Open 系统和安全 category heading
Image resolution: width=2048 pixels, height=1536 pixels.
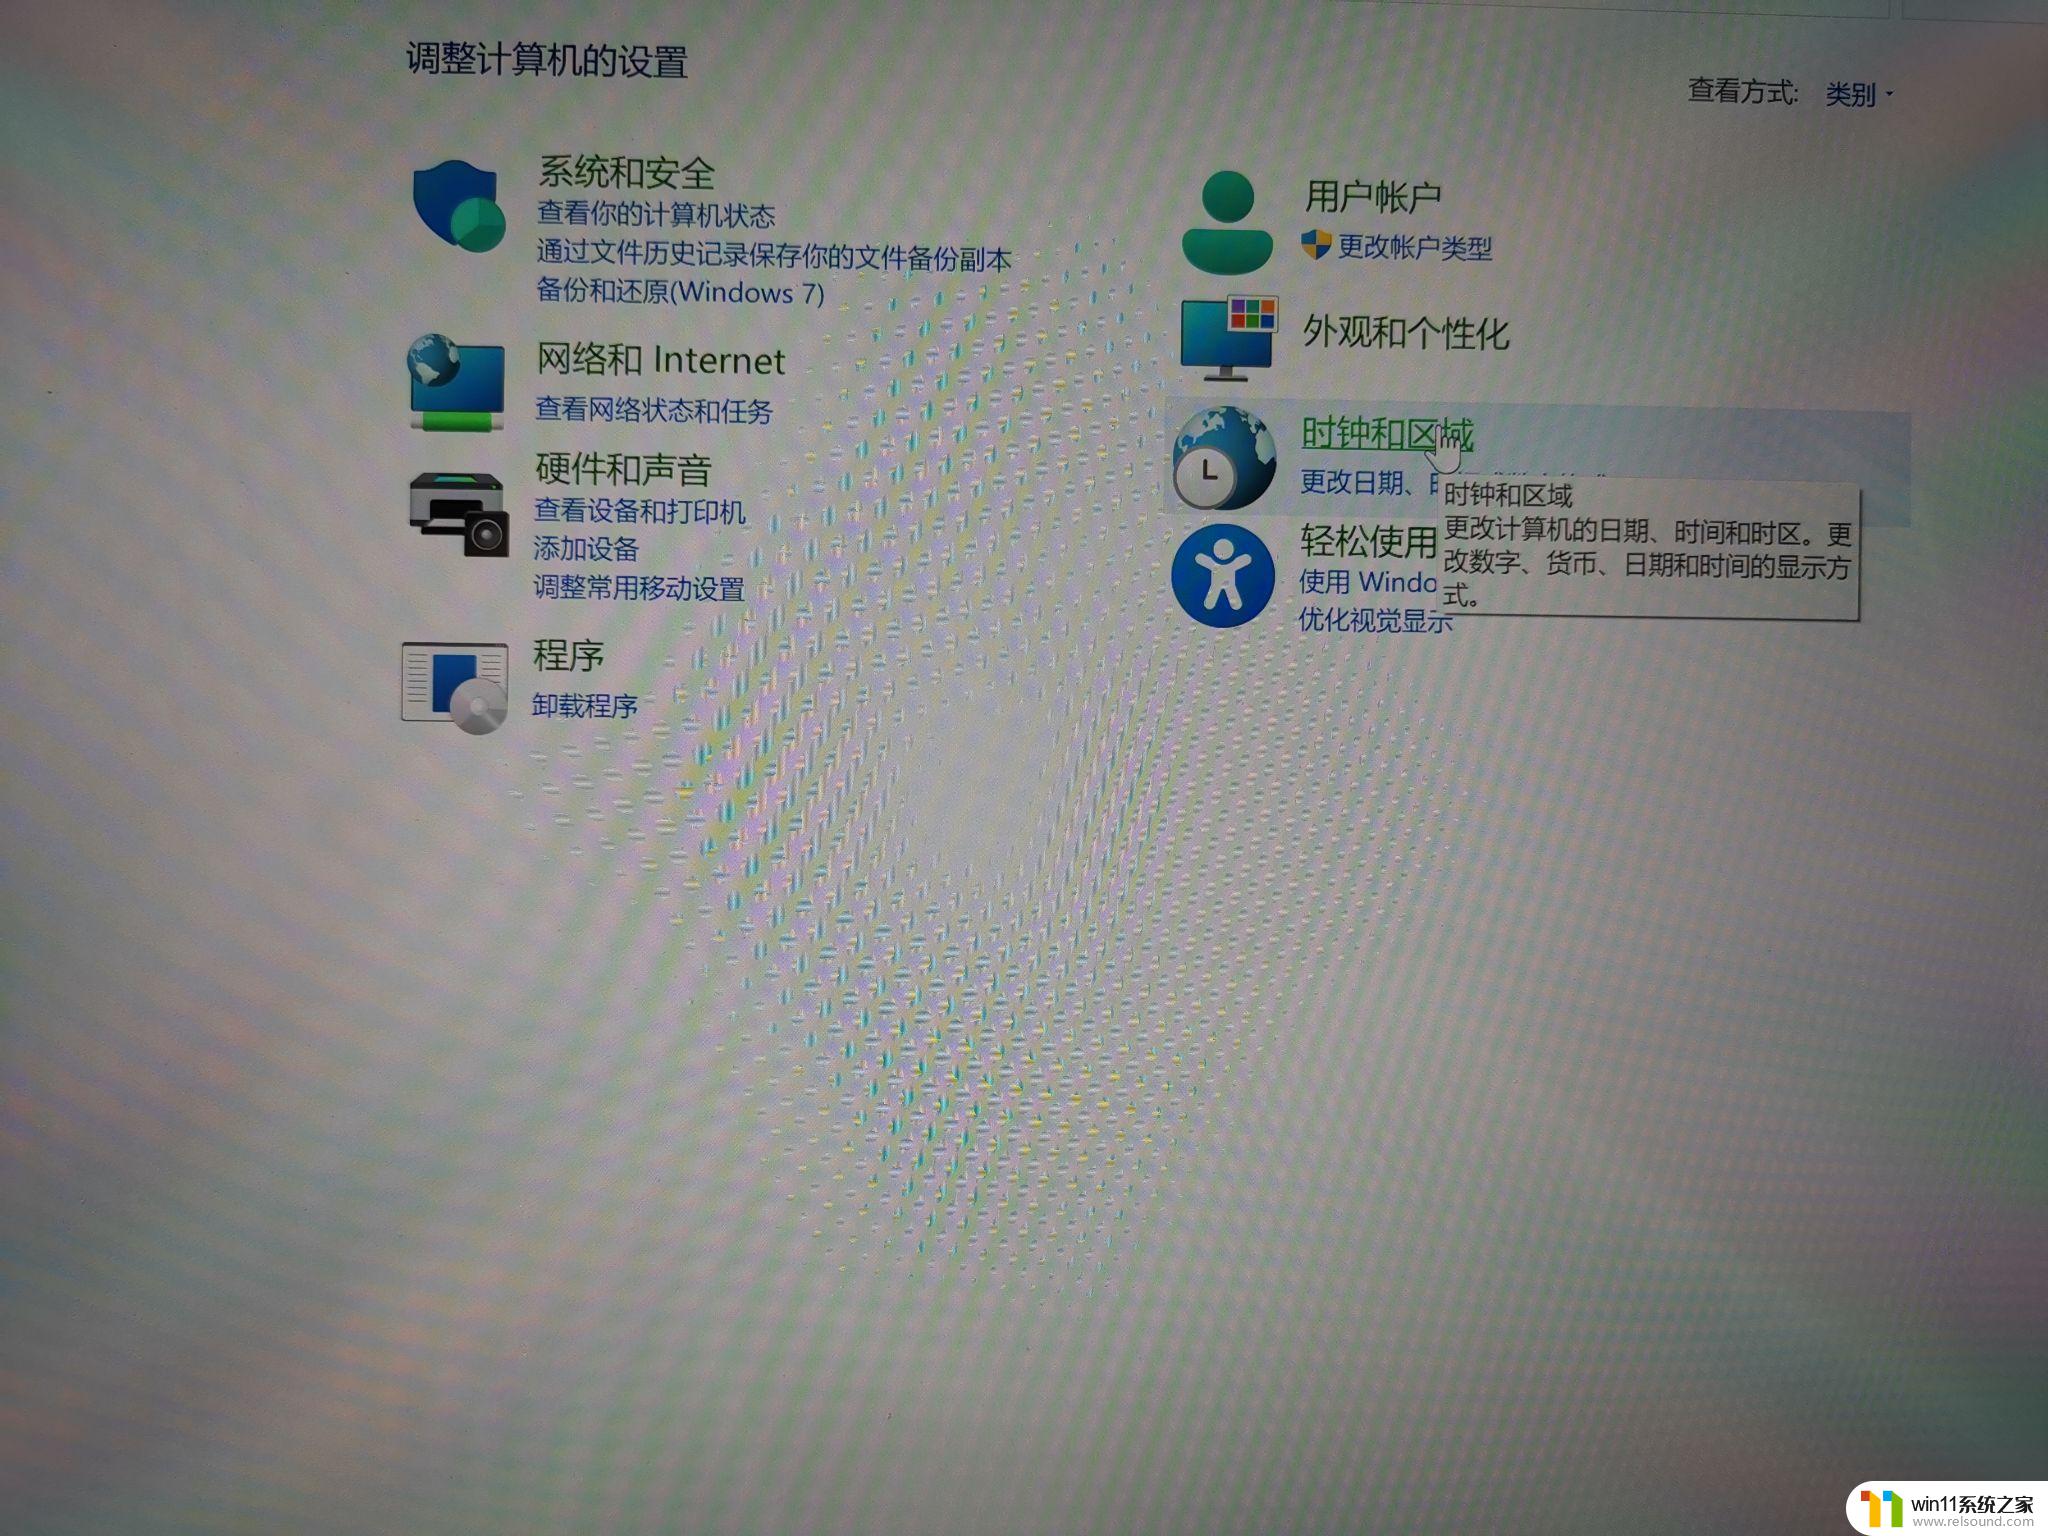click(626, 172)
